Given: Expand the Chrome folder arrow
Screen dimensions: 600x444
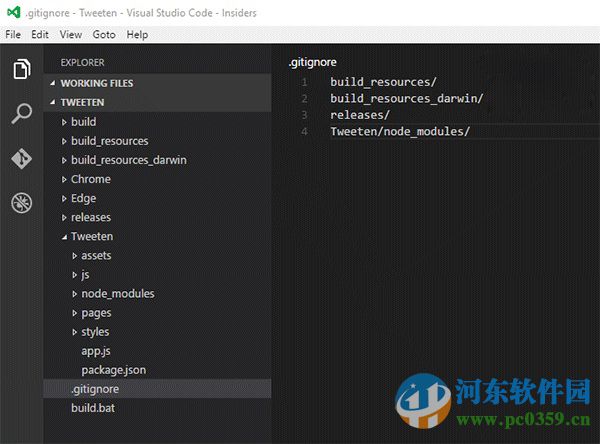Looking at the screenshot, I should (64, 180).
